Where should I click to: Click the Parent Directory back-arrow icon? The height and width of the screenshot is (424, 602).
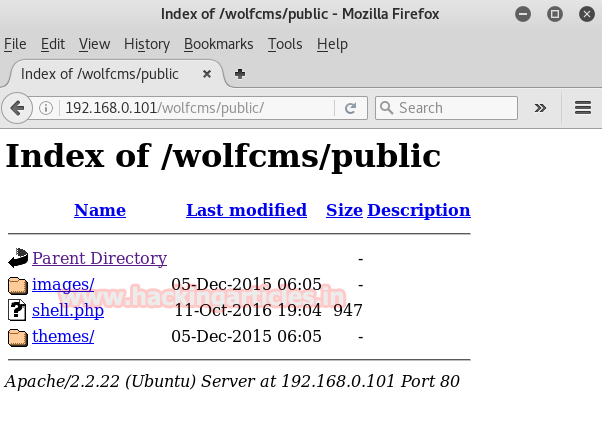pos(18,258)
